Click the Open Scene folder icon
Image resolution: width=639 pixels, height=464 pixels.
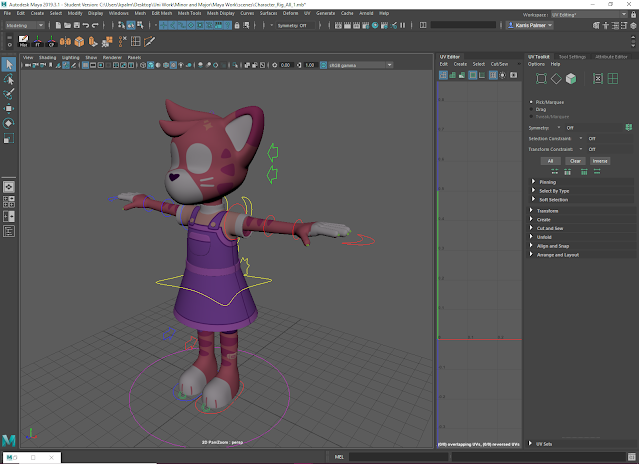coord(67,25)
